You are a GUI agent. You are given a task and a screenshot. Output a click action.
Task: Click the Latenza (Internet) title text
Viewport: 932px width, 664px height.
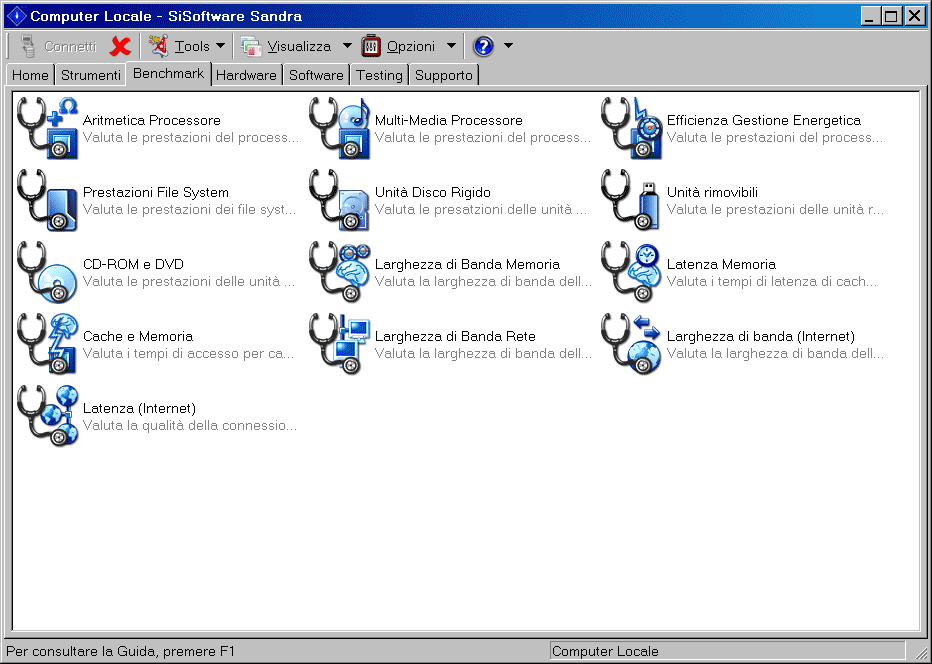pos(139,408)
